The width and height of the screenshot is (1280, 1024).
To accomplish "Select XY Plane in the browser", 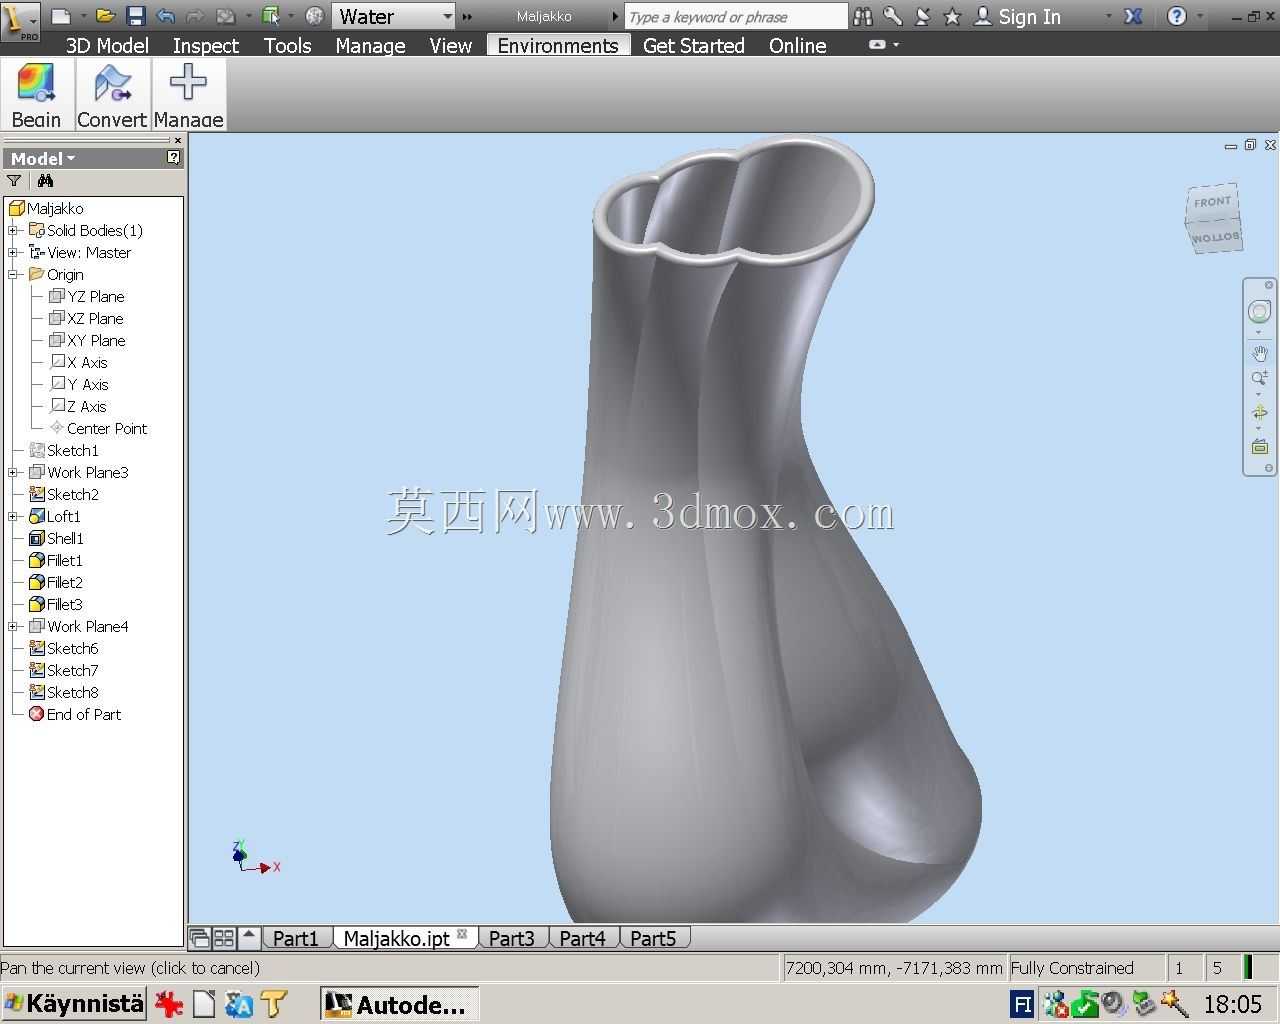I will click(87, 340).
